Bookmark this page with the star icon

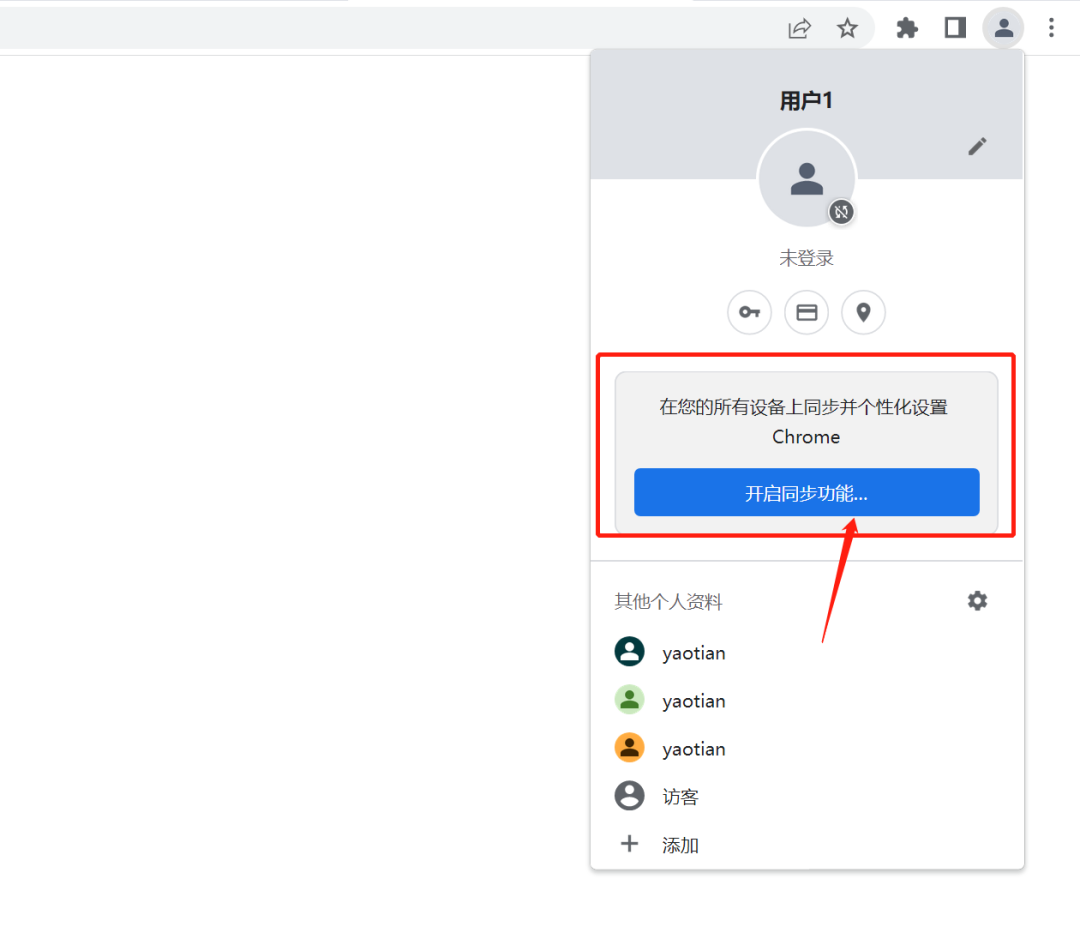click(x=847, y=28)
